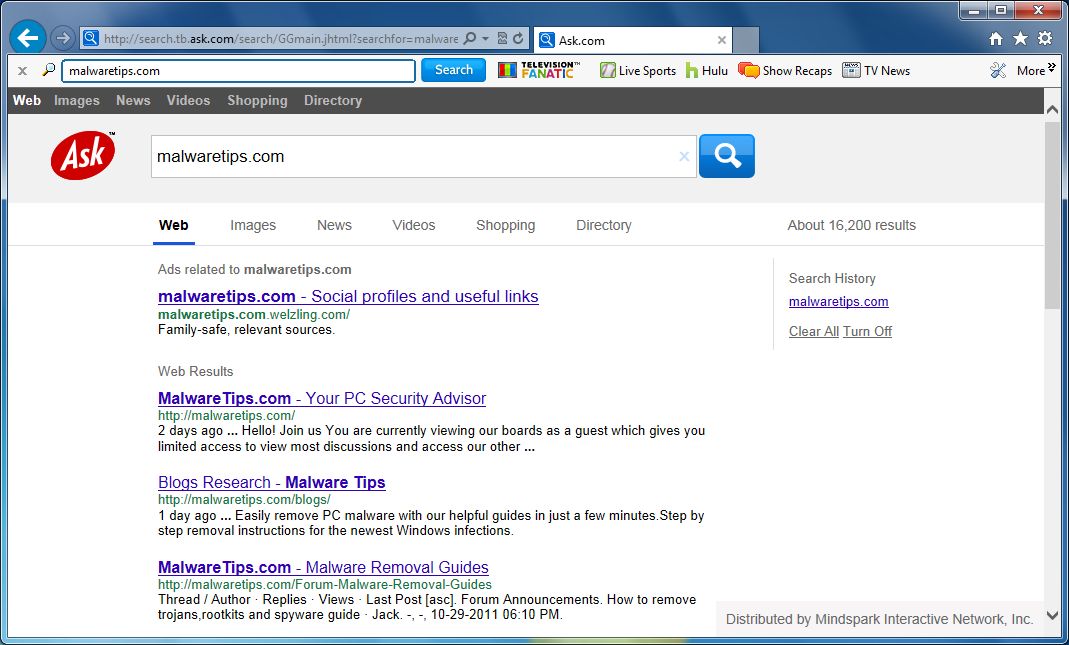Image resolution: width=1069 pixels, height=645 pixels.
Task: Click malwaretips.com in Search History
Action: (839, 301)
